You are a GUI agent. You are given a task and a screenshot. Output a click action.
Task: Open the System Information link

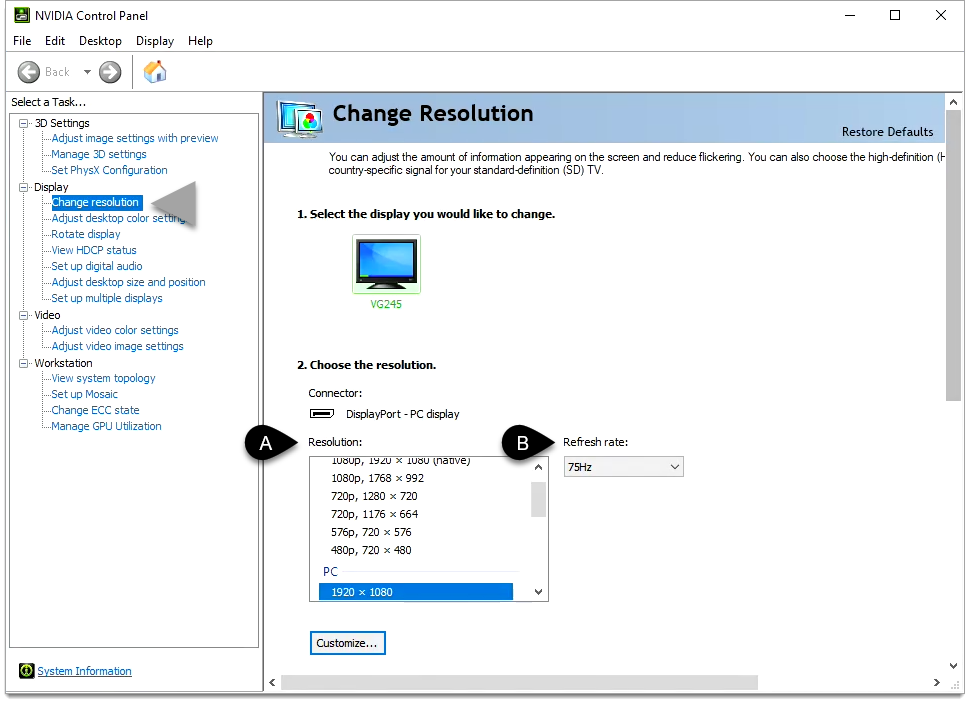click(x=84, y=671)
